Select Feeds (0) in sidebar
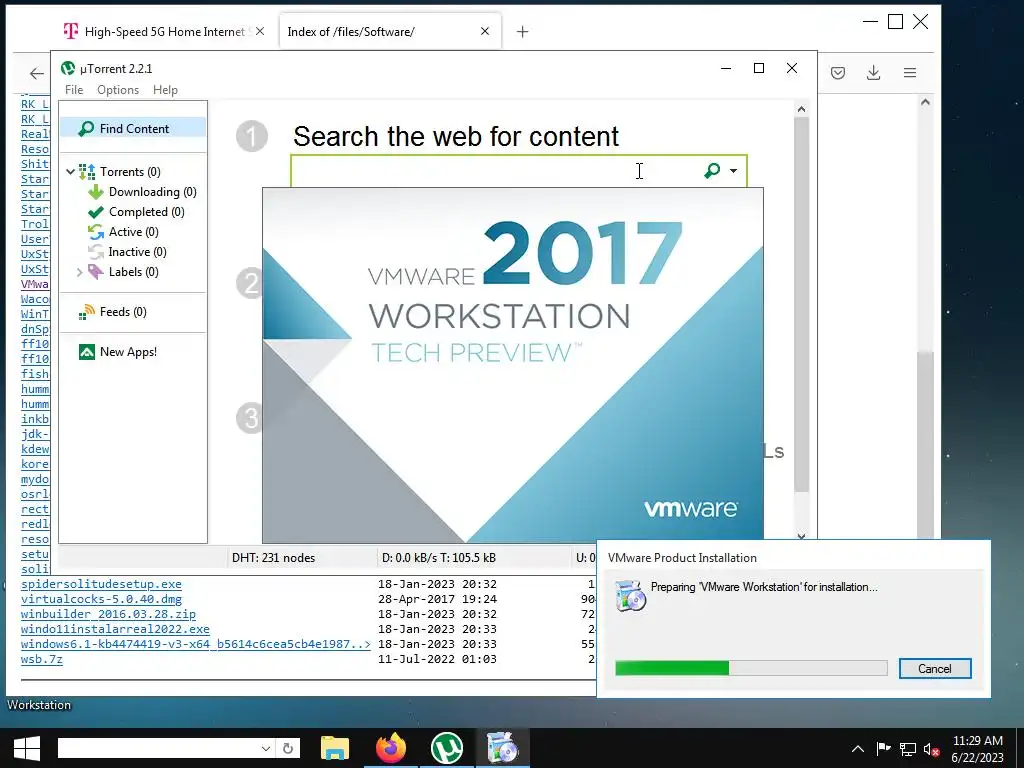Image resolution: width=1024 pixels, height=768 pixels. (x=123, y=312)
